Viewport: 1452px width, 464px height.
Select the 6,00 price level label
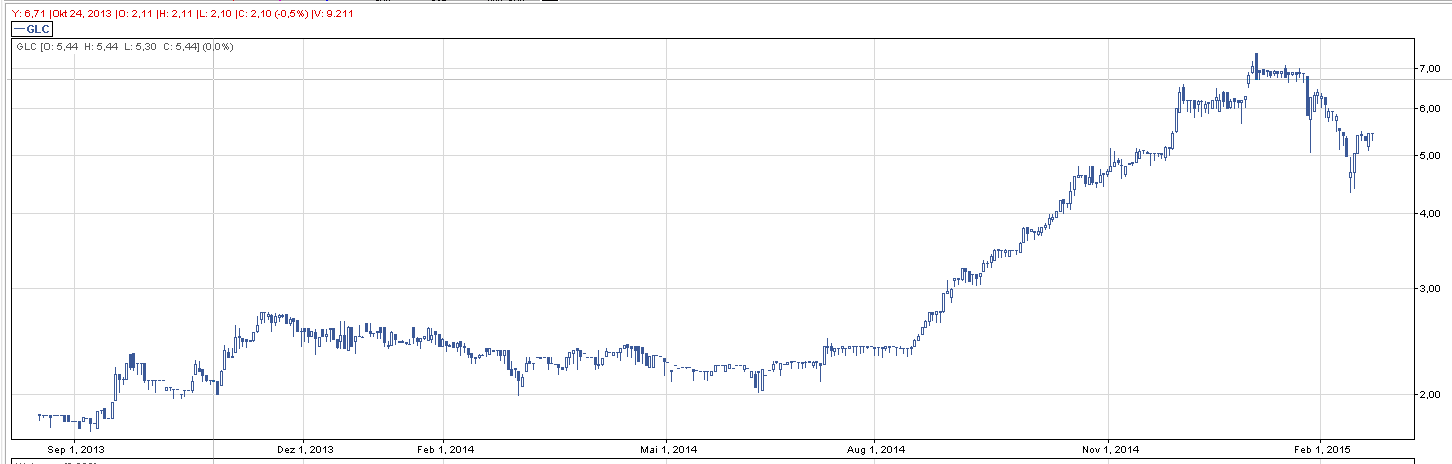click(x=1428, y=109)
